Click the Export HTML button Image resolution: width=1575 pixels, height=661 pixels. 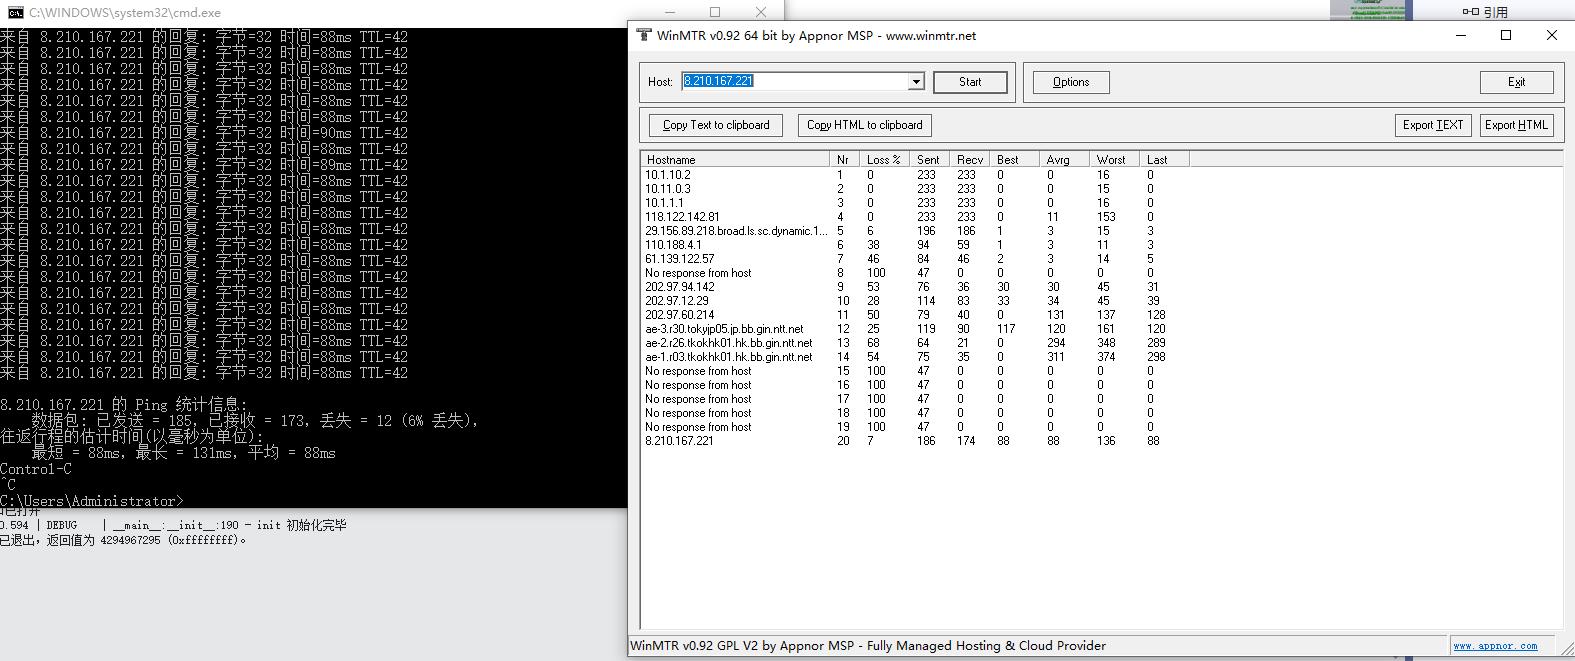pos(1516,125)
